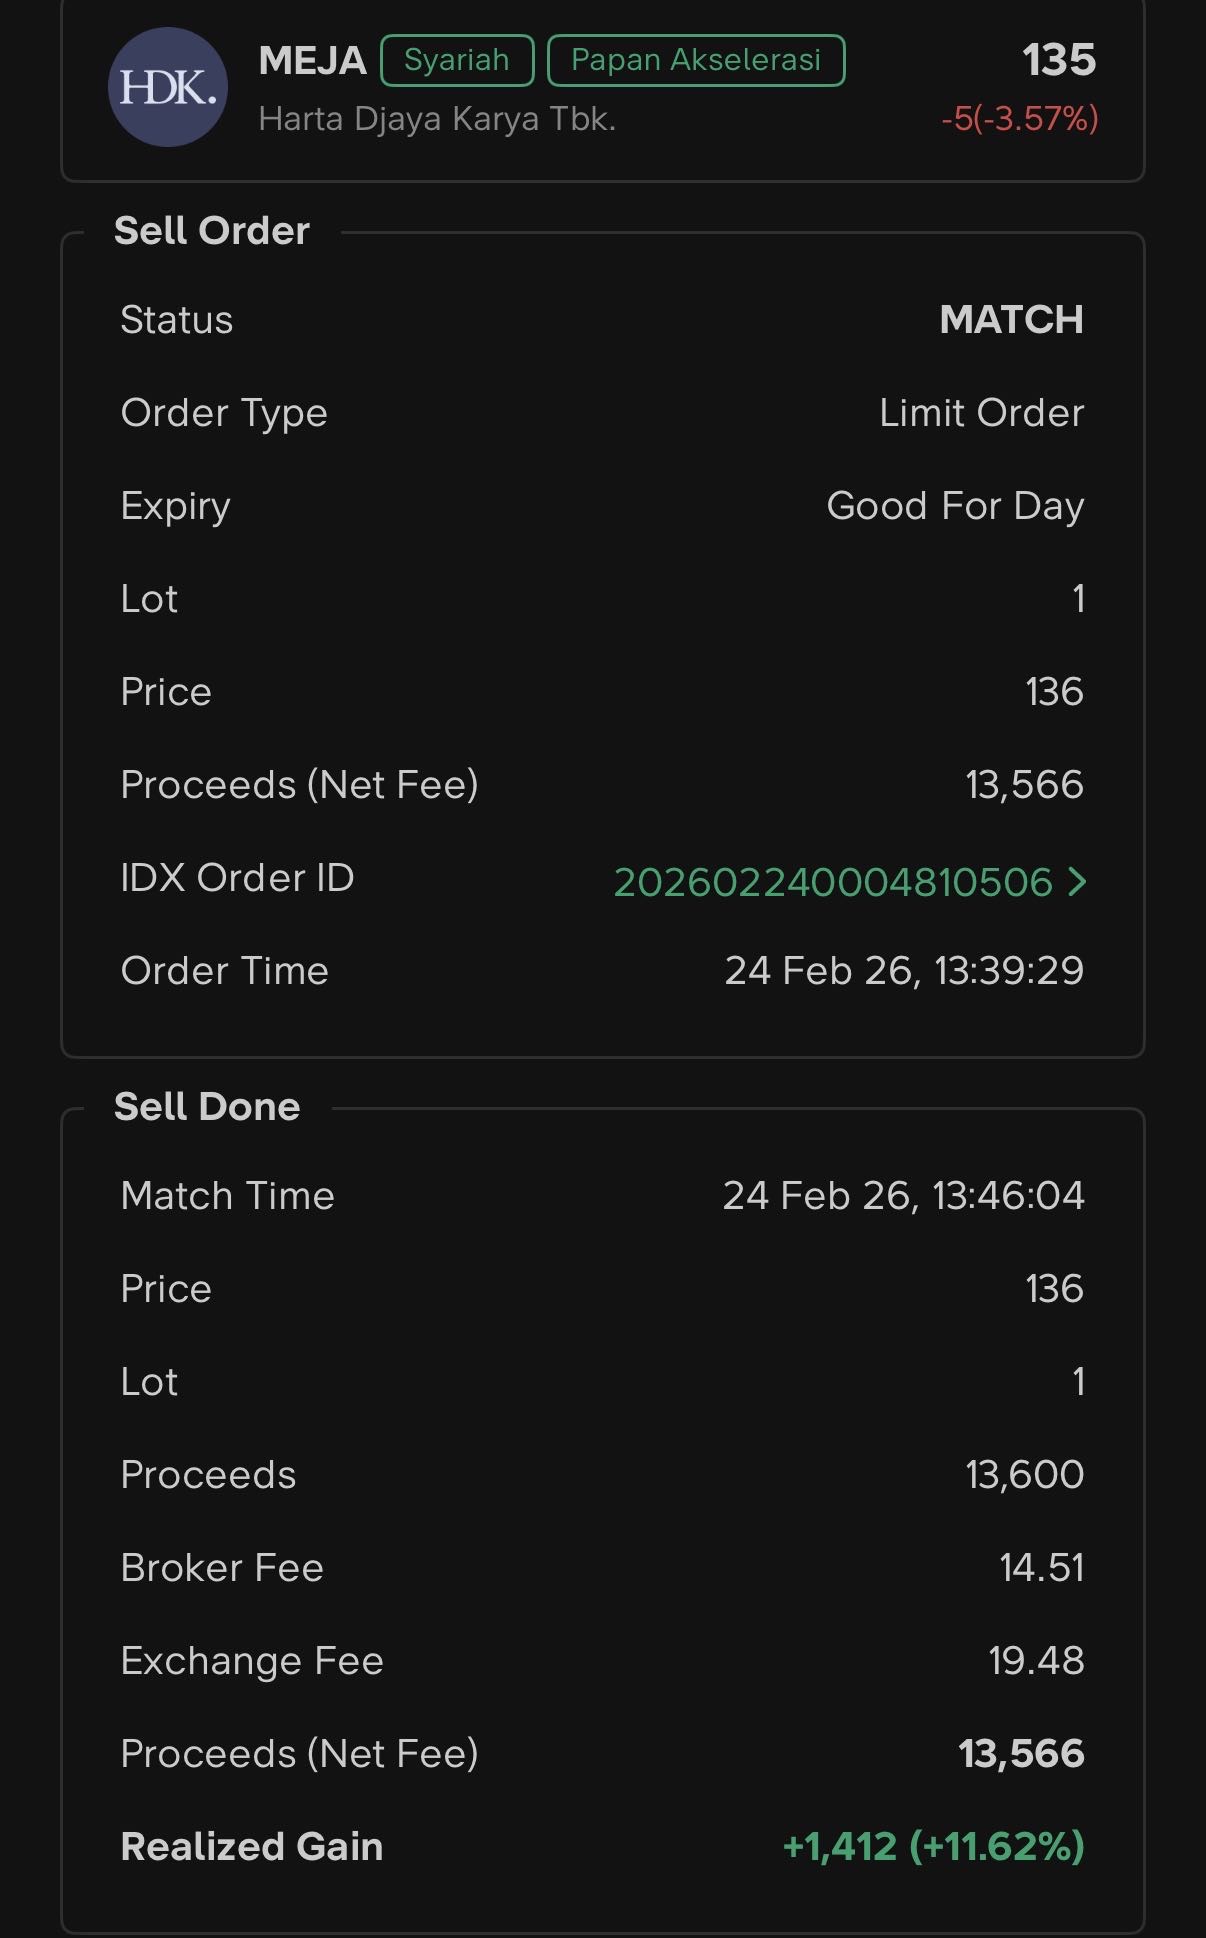Select the Limit Order type value

[981, 413]
